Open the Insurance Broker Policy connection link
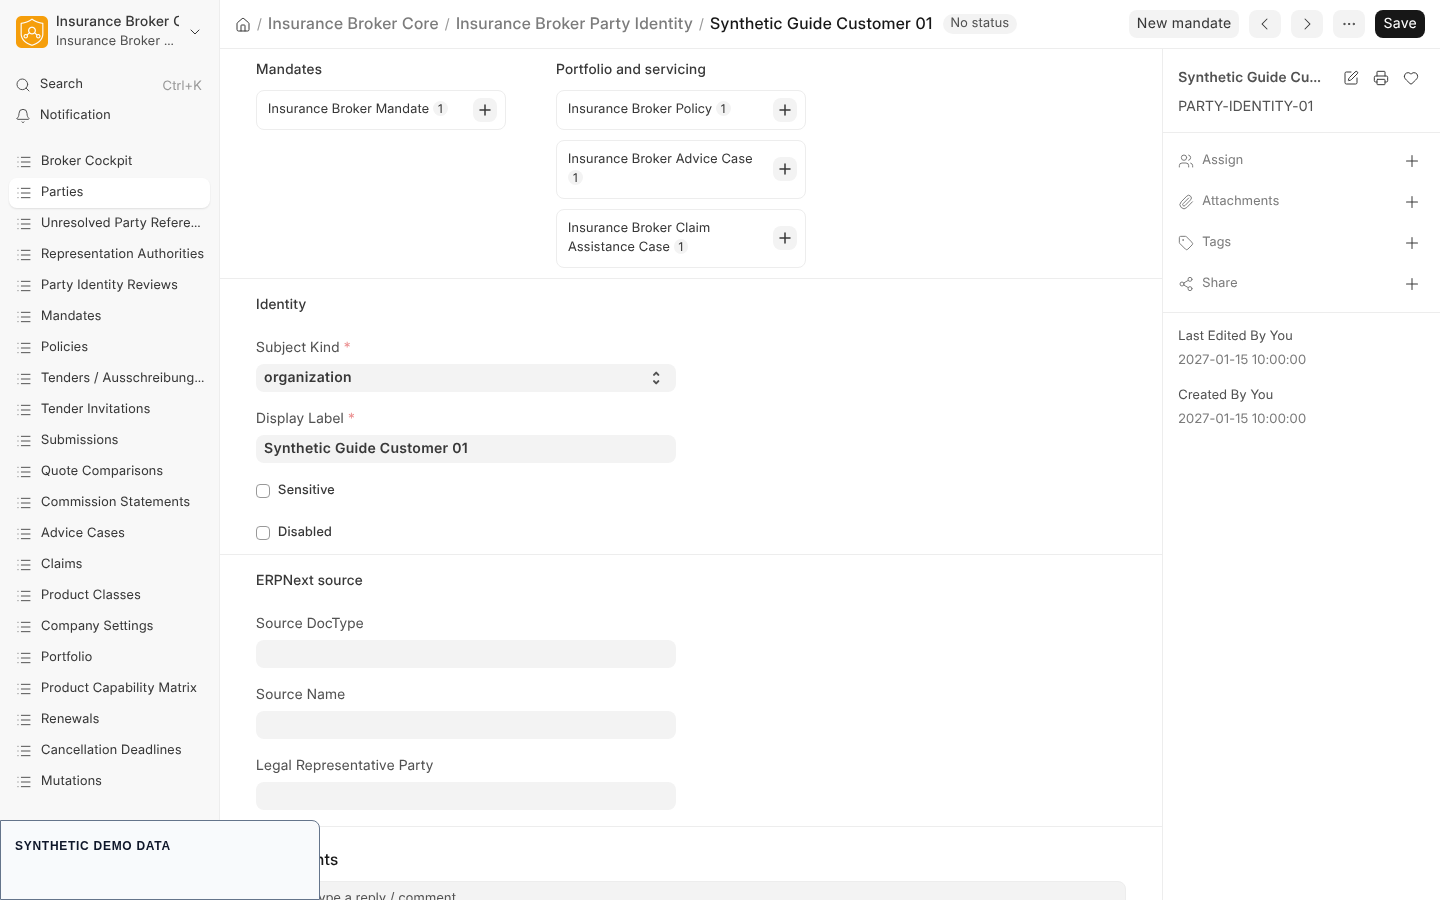The height and width of the screenshot is (900, 1440). (x=640, y=109)
